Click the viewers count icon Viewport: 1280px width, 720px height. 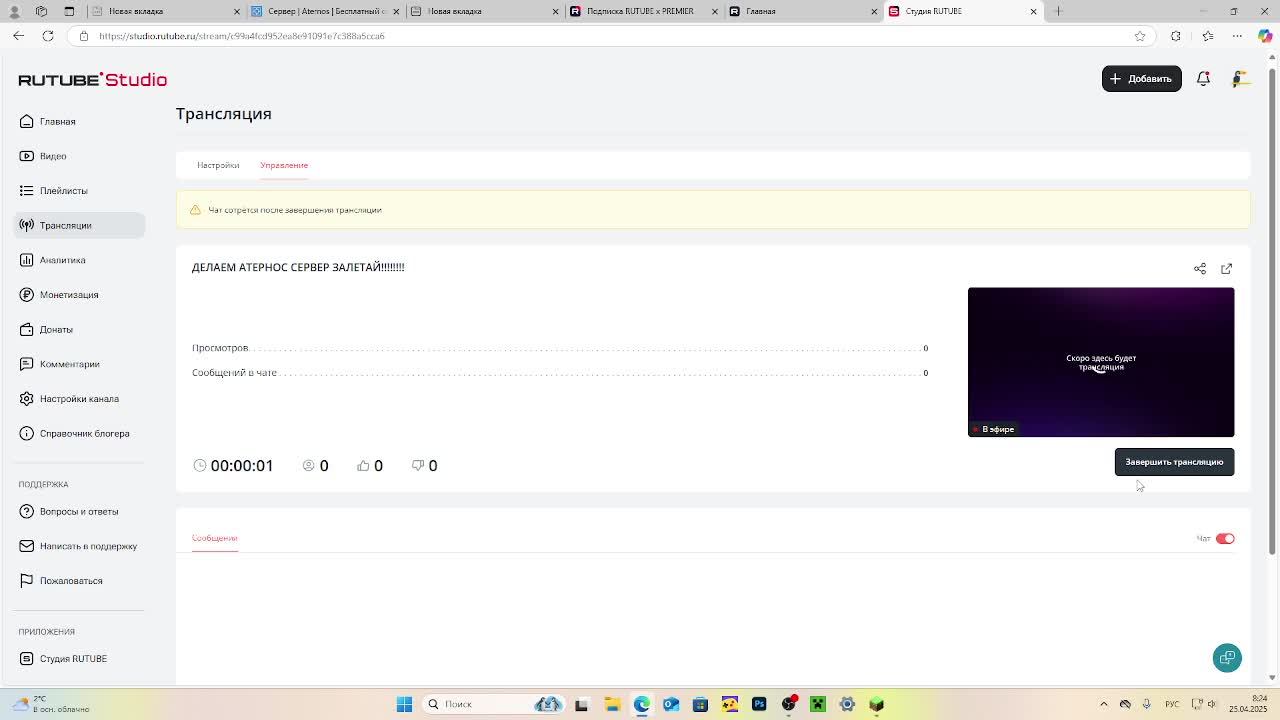[309, 466]
